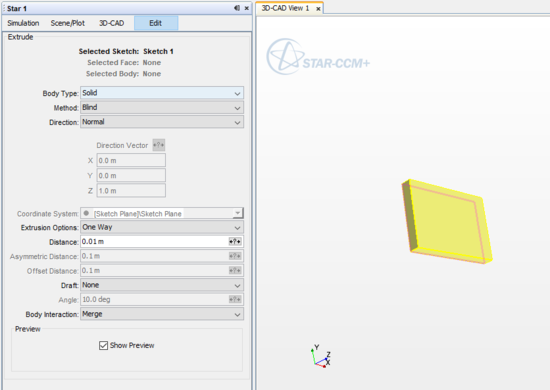Expand the Extrusion Options dropdown

click(162, 227)
